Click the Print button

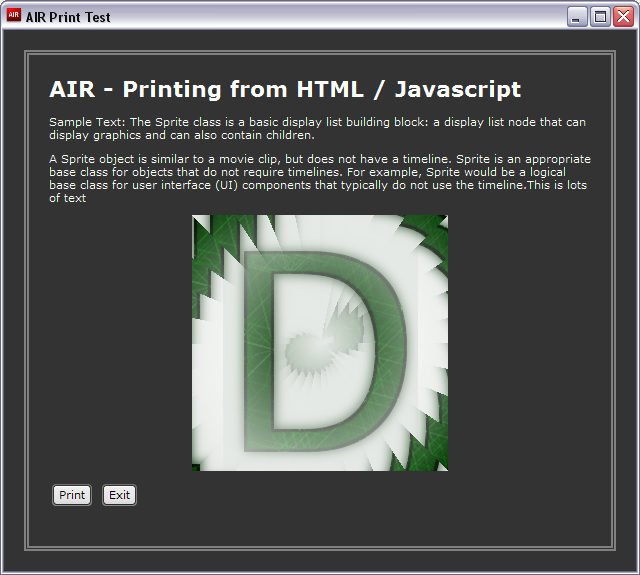click(72, 495)
